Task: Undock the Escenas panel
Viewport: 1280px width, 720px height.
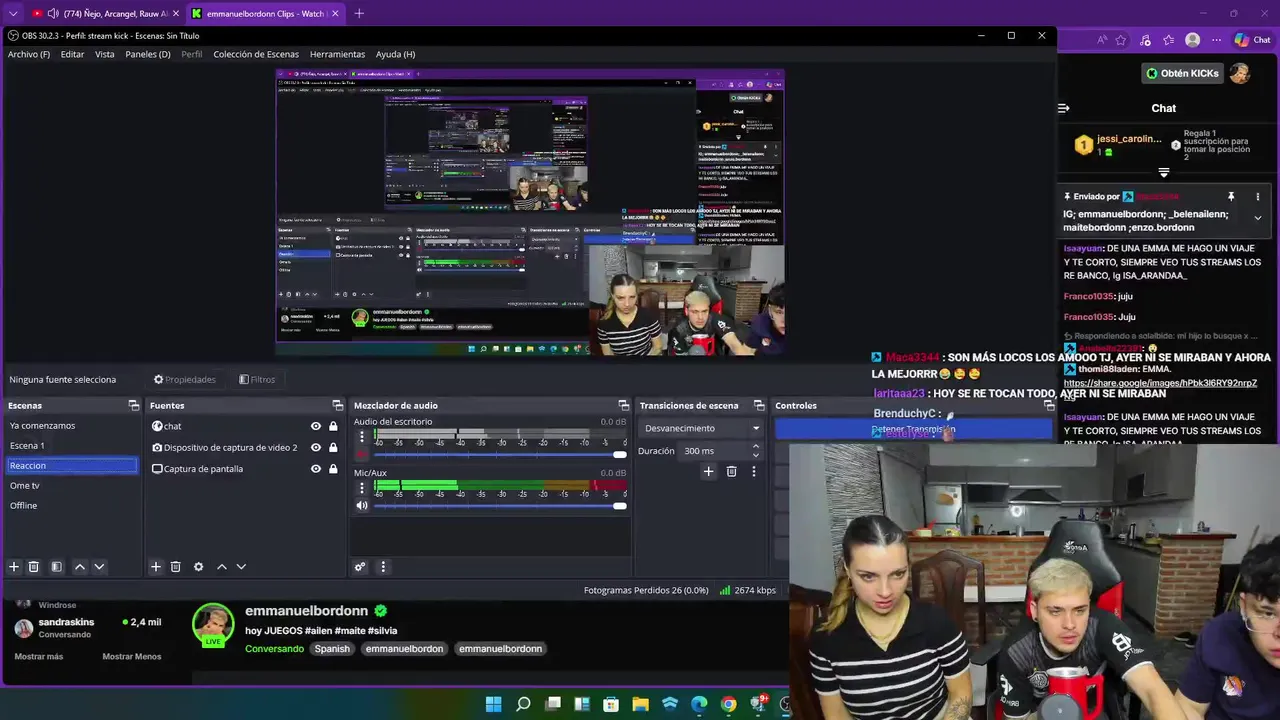Action: pyautogui.click(x=134, y=405)
